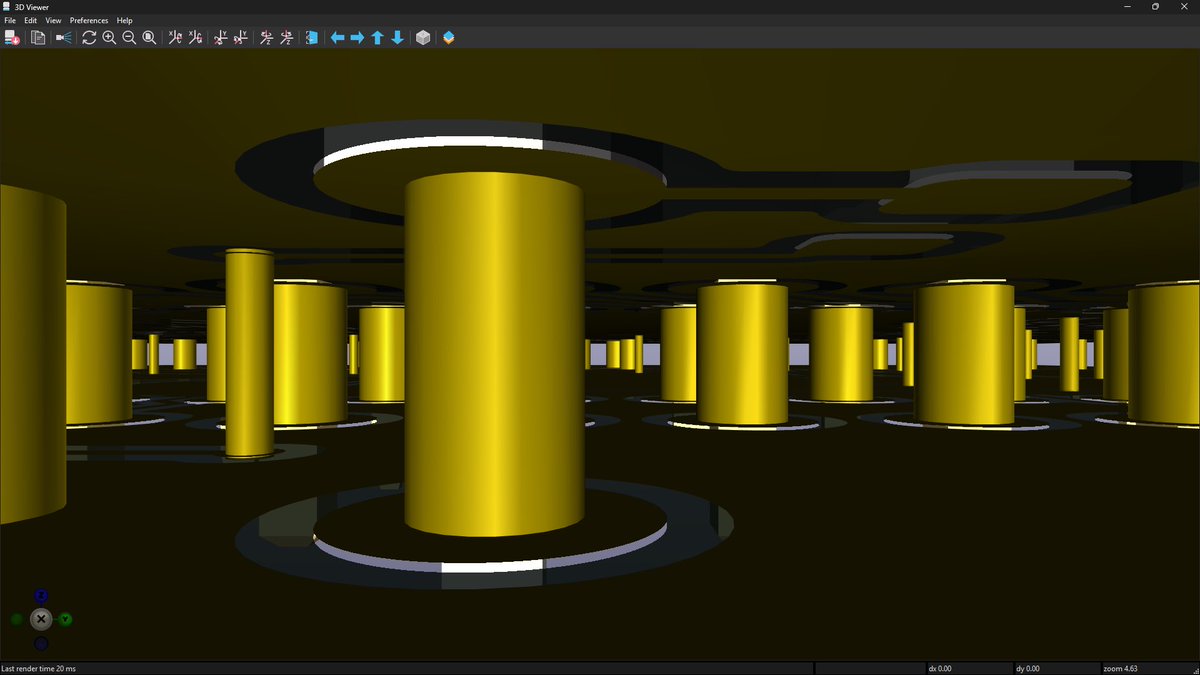Open the File menu

tap(10, 20)
